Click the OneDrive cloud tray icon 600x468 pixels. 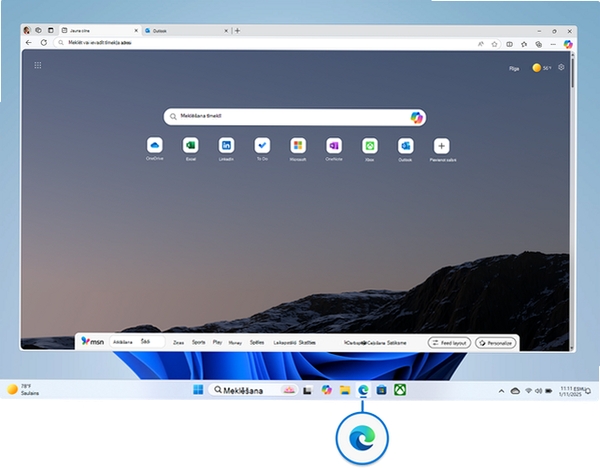[x=515, y=391]
